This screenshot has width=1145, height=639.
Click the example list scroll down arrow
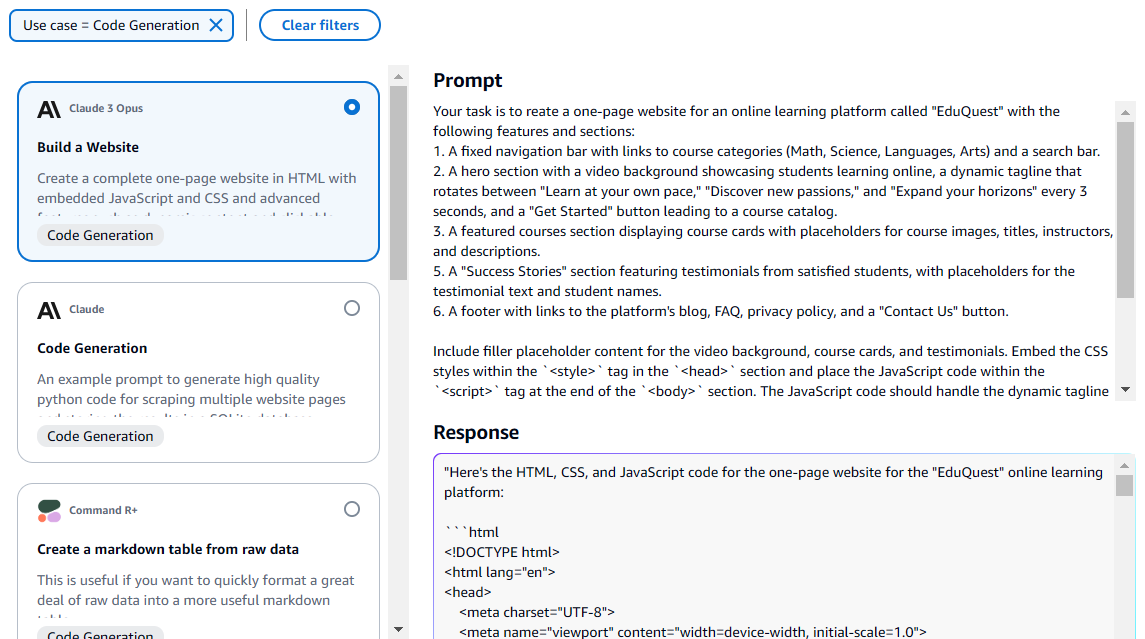click(x=398, y=629)
